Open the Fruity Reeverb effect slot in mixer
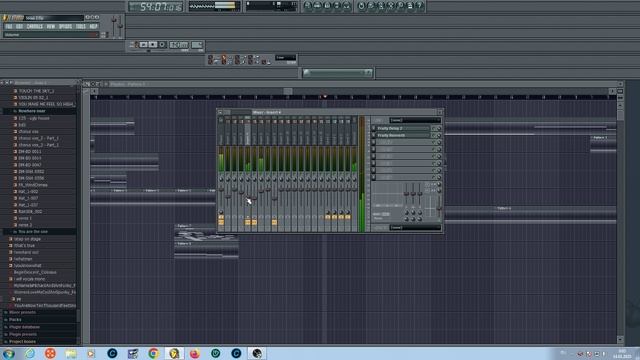640x360 pixels. click(x=403, y=135)
